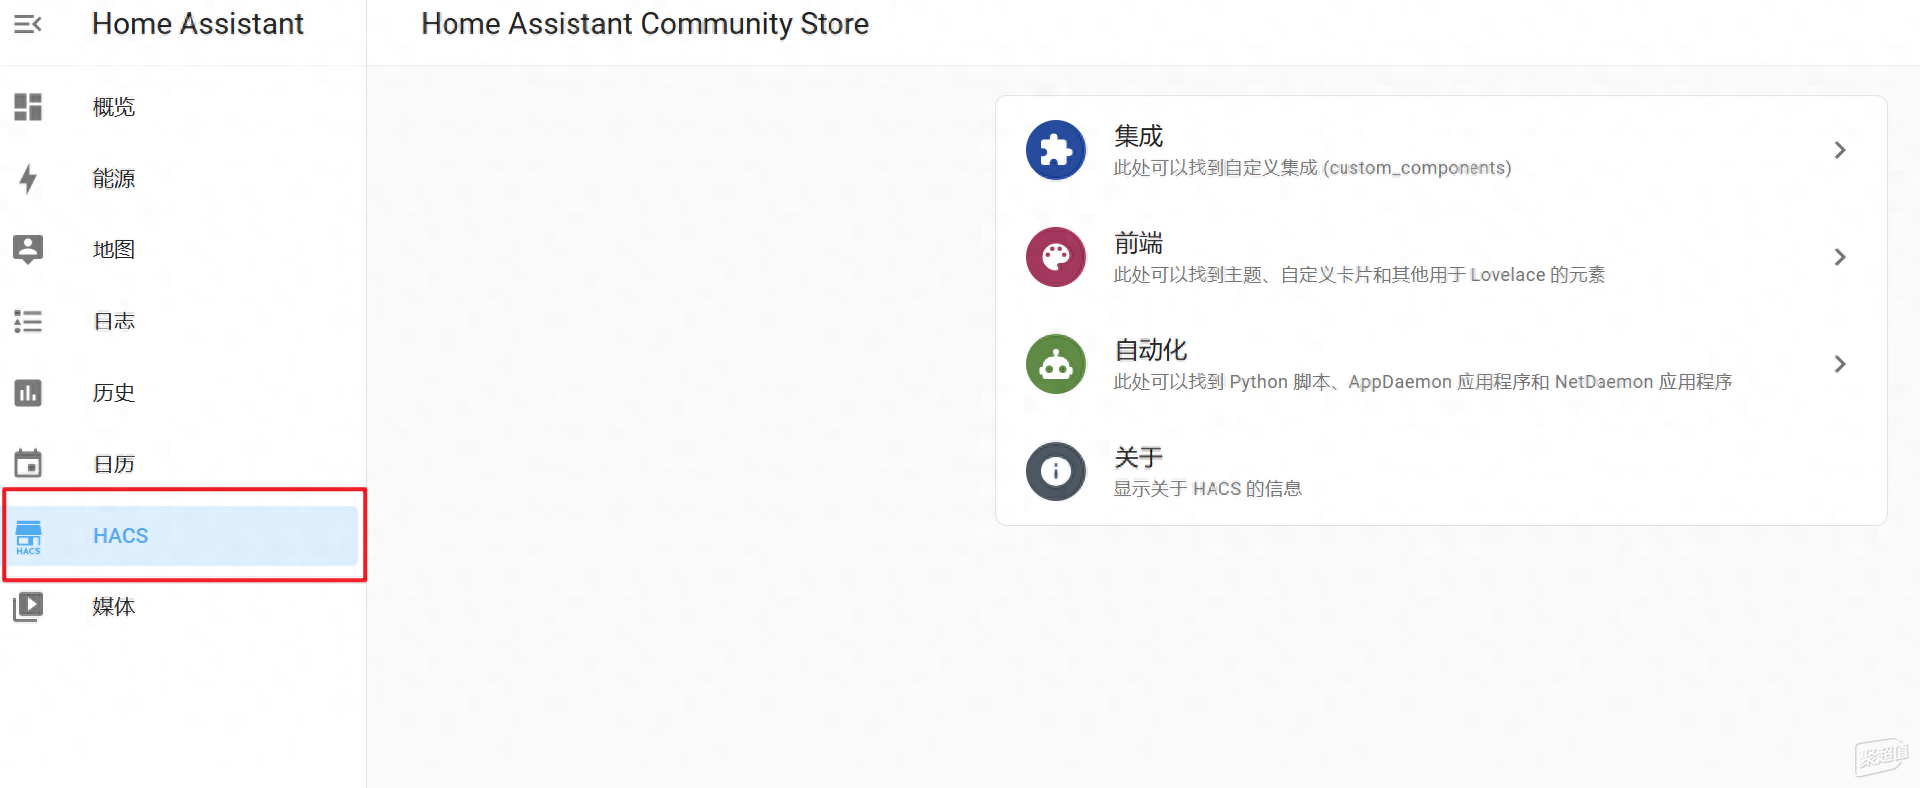Click '显示关于 HACS 的信息' text
Screen dimensions: 1920x788
(x=1208, y=489)
